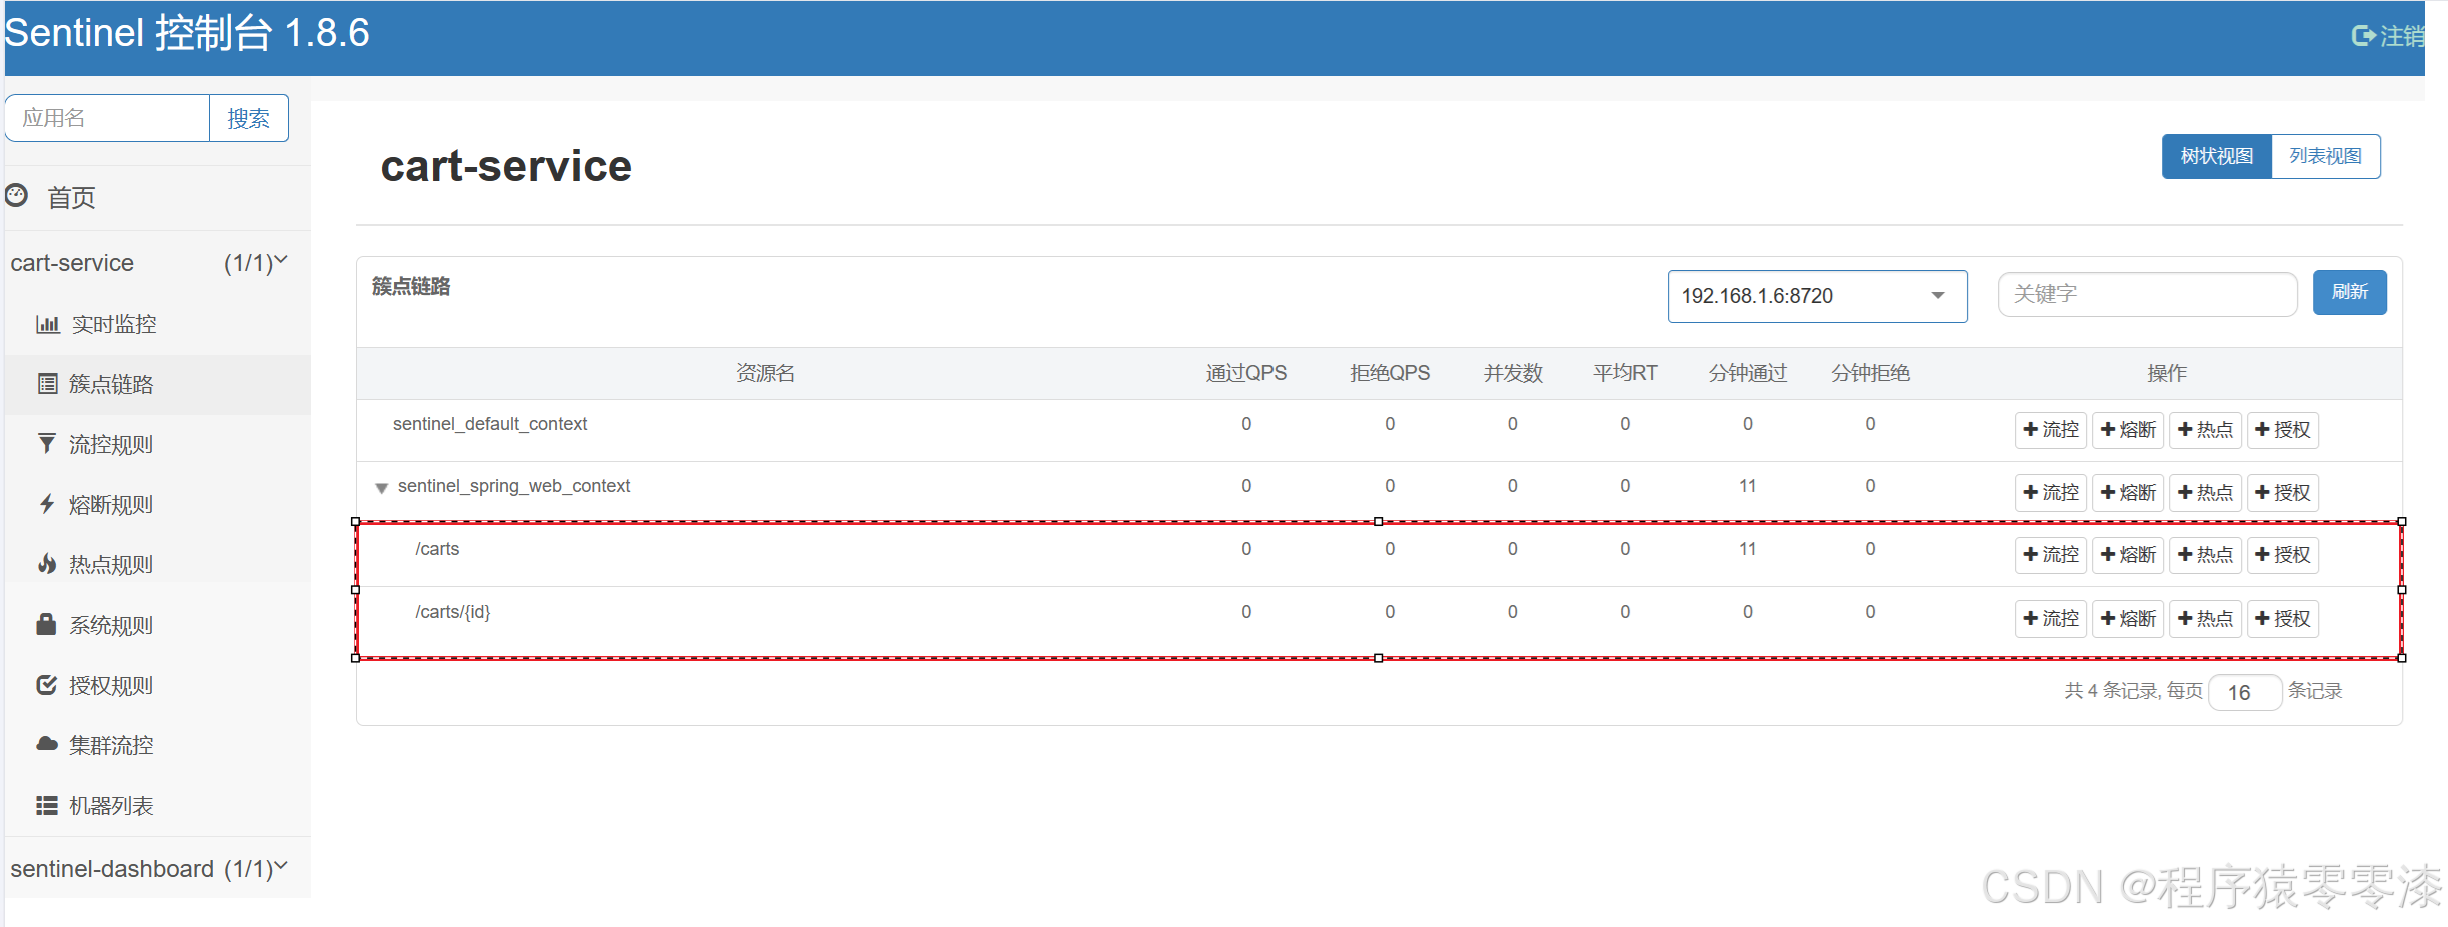Click the real-time monitoring chart icon
This screenshot has height=927, width=2448.
[x=48, y=324]
